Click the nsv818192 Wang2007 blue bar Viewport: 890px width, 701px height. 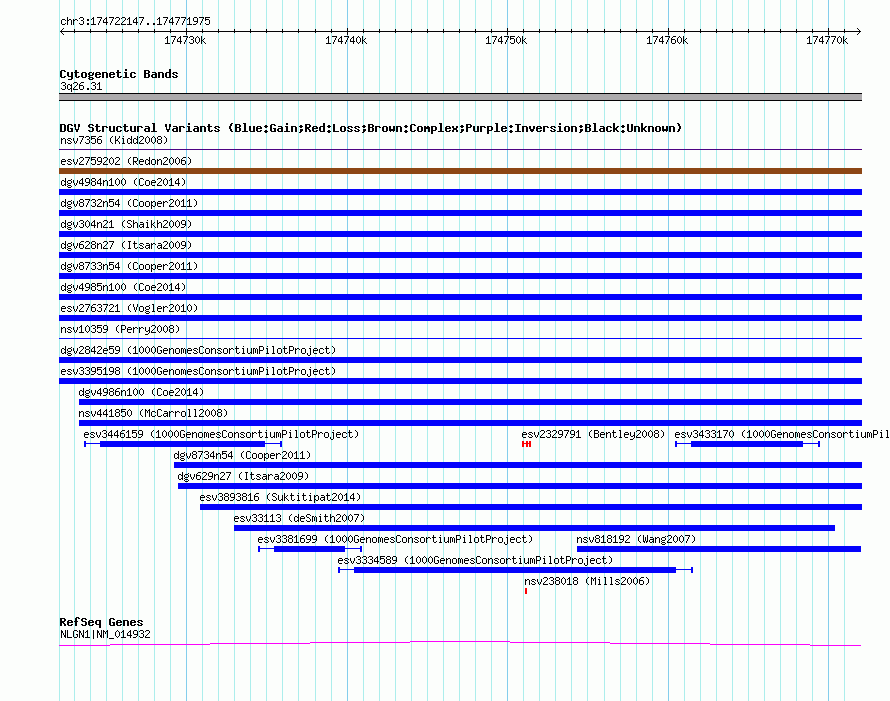click(x=719, y=549)
